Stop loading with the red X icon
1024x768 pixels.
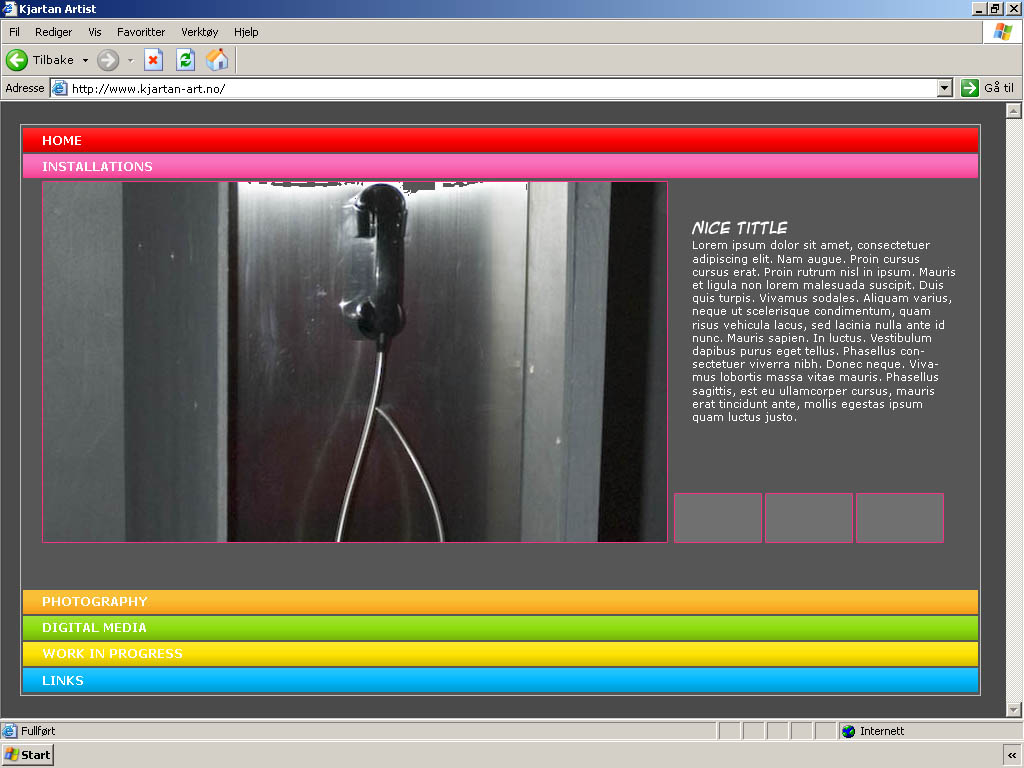tap(153, 60)
